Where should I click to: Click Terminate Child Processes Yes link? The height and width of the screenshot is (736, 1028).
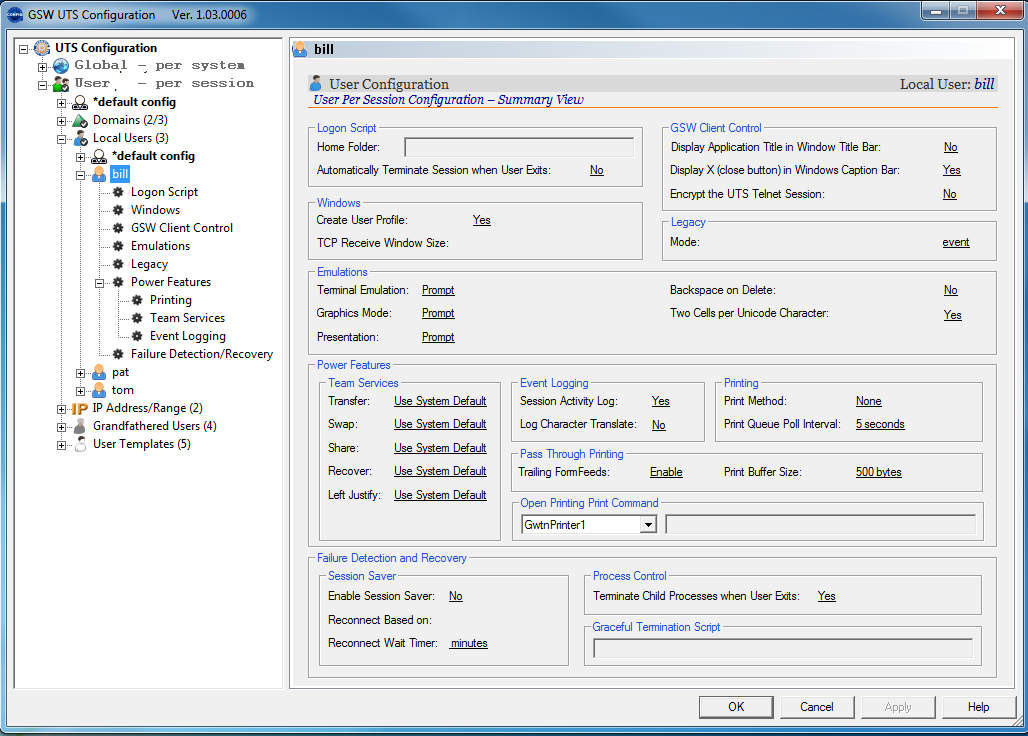pos(827,596)
